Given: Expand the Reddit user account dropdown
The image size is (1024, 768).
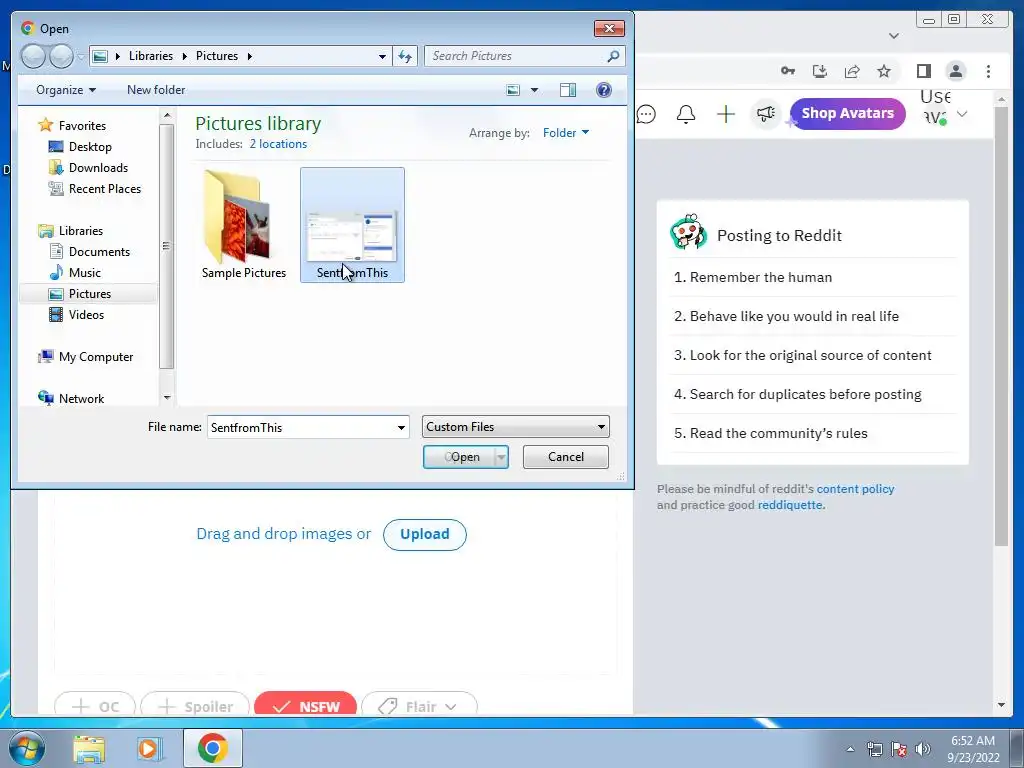Looking at the screenshot, I should tap(962, 114).
